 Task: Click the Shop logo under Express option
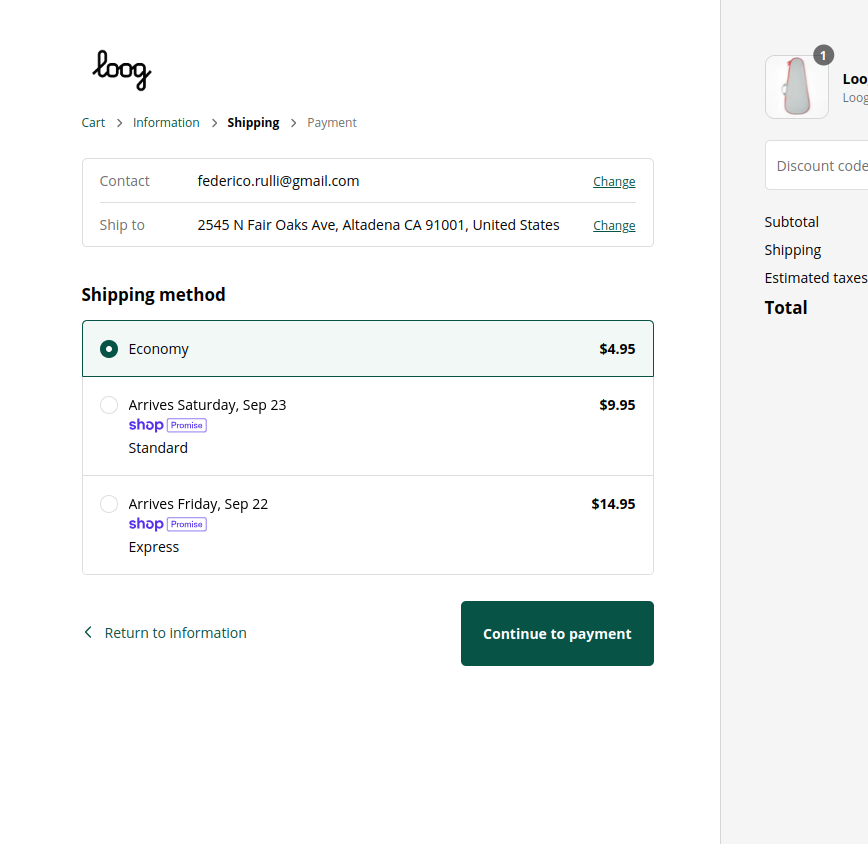146,524
